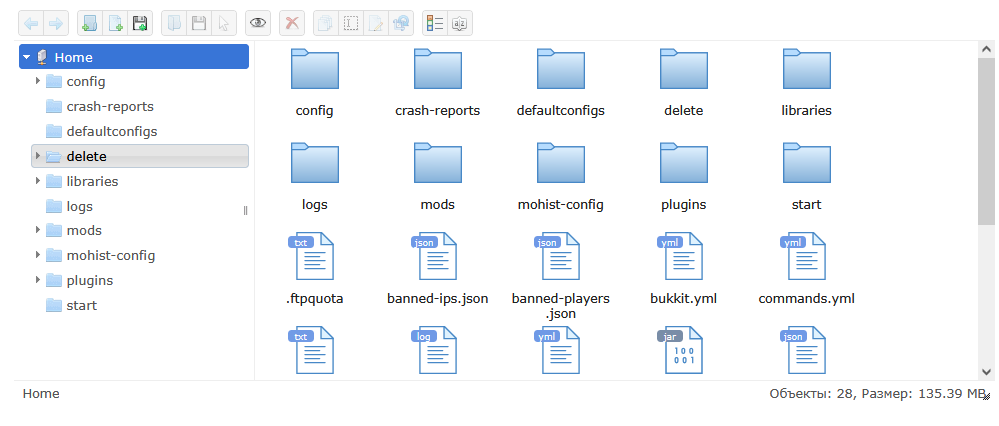Select the banned-ips.json file icon
The image size is (999, 426).
tap(435, 257)
